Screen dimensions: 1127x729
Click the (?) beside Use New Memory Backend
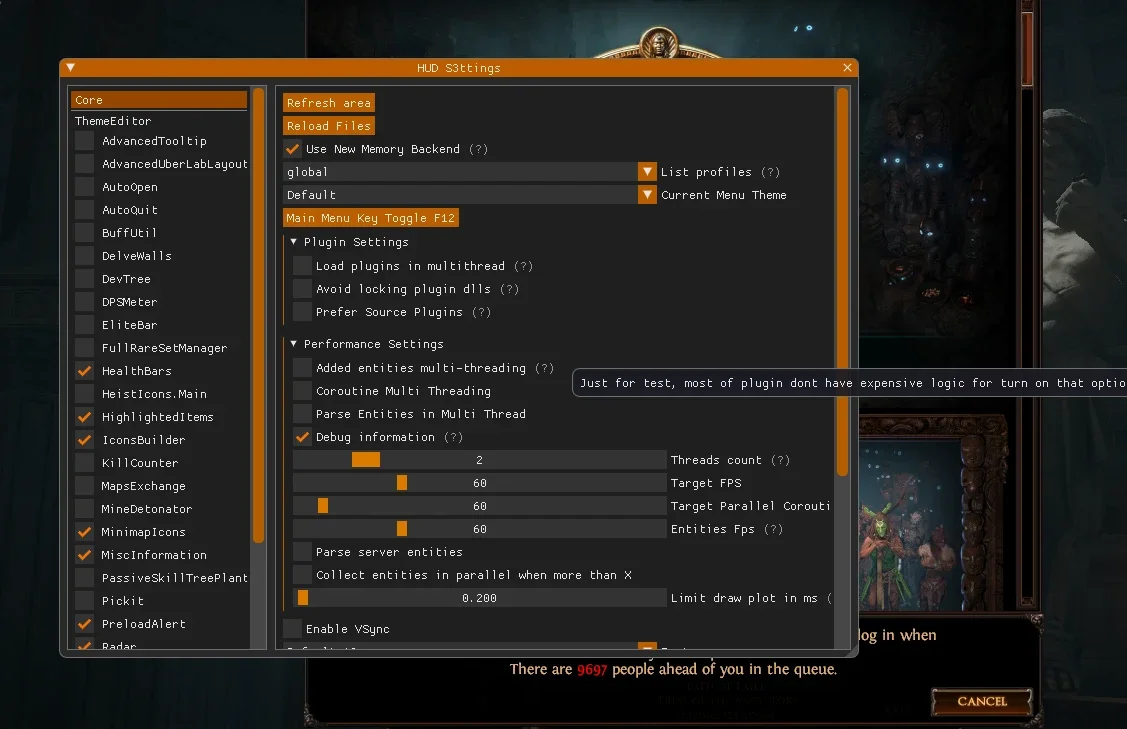478,149
